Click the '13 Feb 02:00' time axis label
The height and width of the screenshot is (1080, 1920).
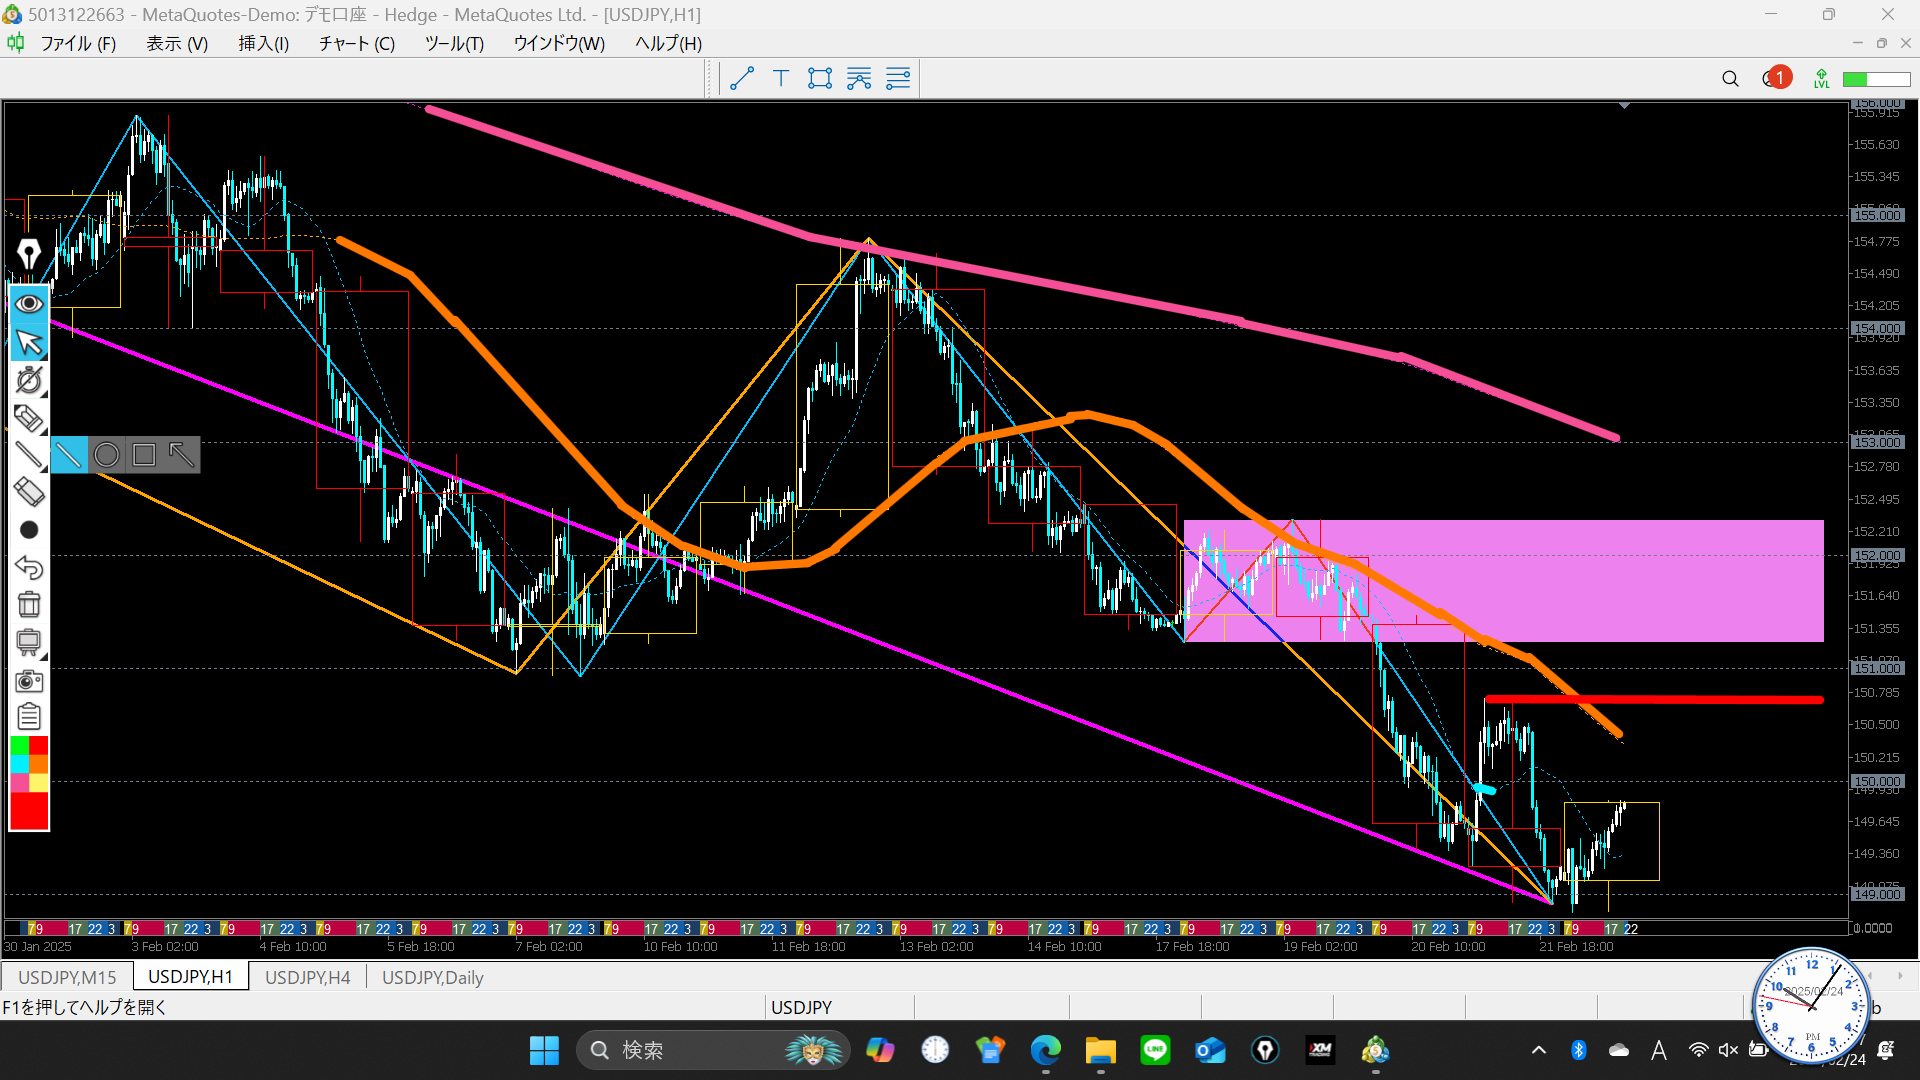tap(936, 947)
